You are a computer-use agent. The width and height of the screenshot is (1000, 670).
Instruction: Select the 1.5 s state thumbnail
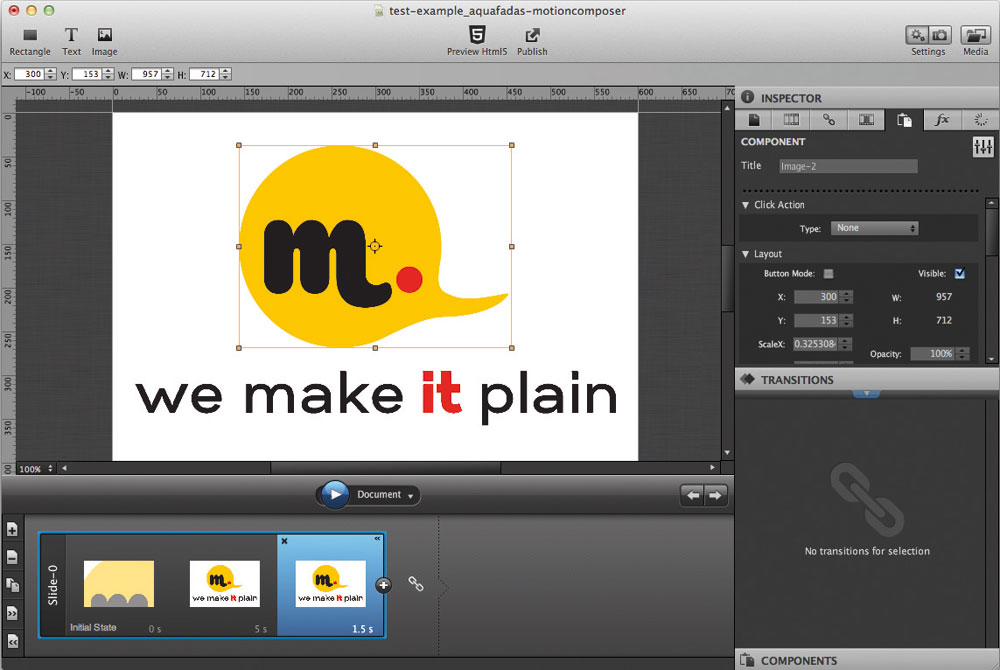[x=330, y=584]
